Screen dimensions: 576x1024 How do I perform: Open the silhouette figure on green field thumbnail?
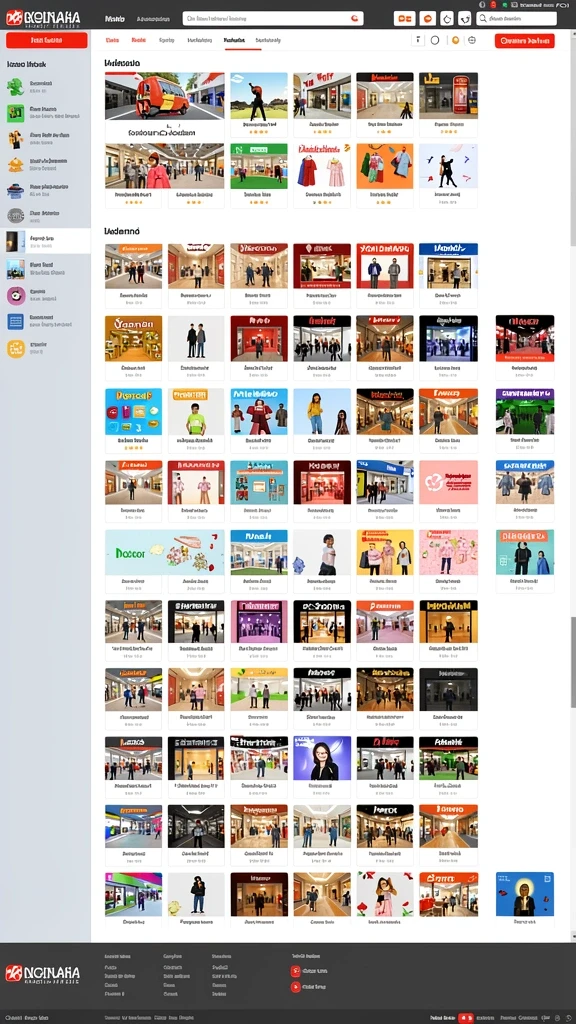point(259,96)
